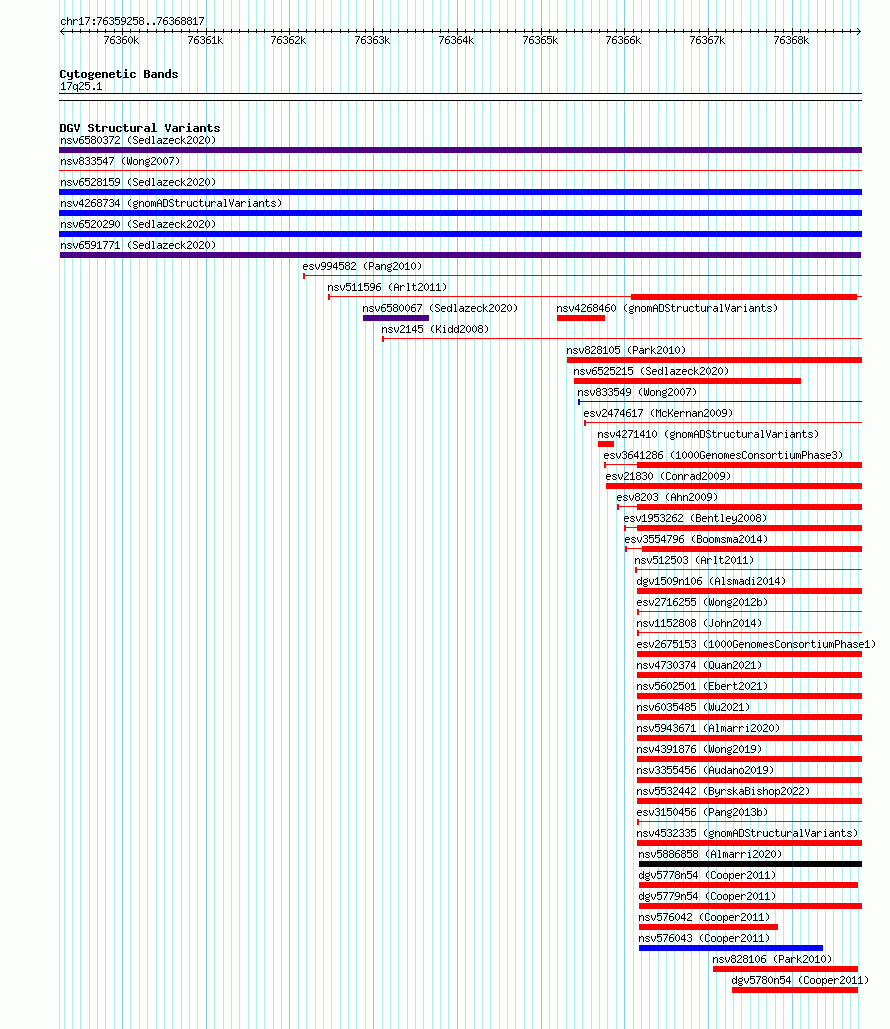Open variant label nsv6035485 (Wu2021)
Viewport: 890px width, 1029px height.
pos(693,707)
